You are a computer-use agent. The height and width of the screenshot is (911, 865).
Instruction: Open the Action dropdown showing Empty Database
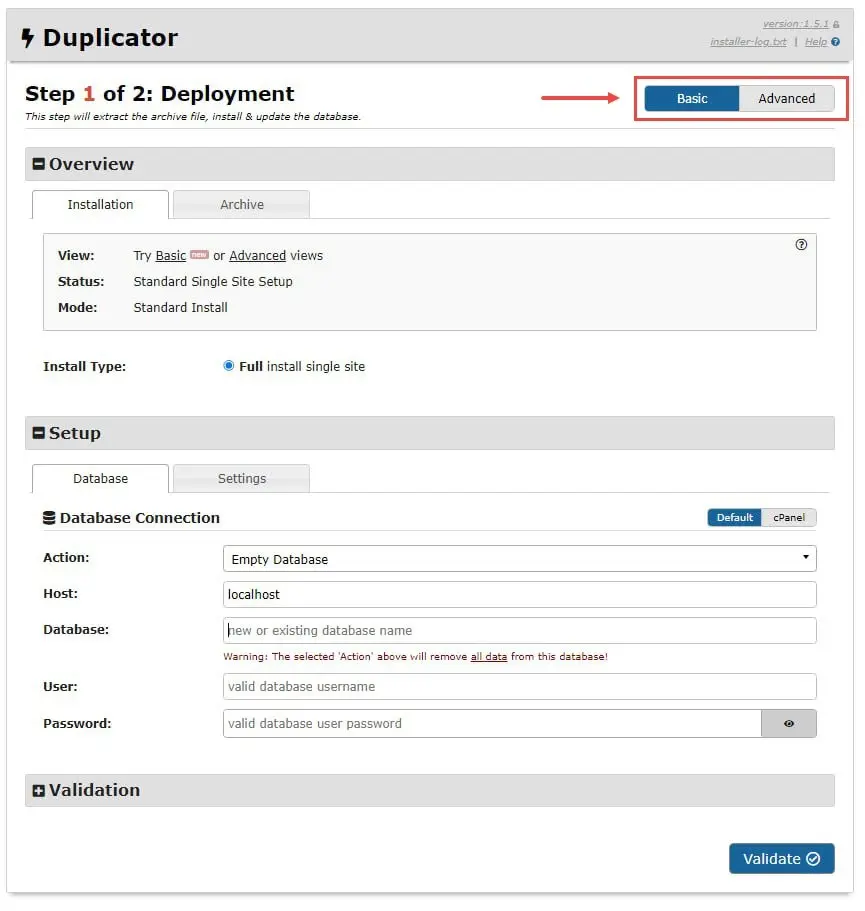tap(519, 559)
